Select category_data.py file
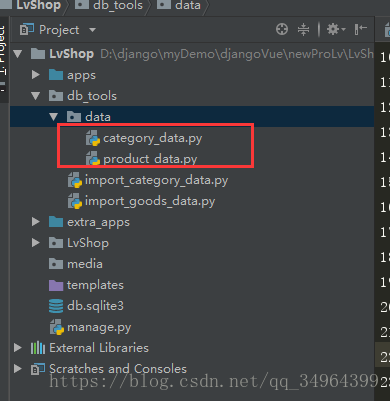The image size is (390, 401). [x=152, y=138]
